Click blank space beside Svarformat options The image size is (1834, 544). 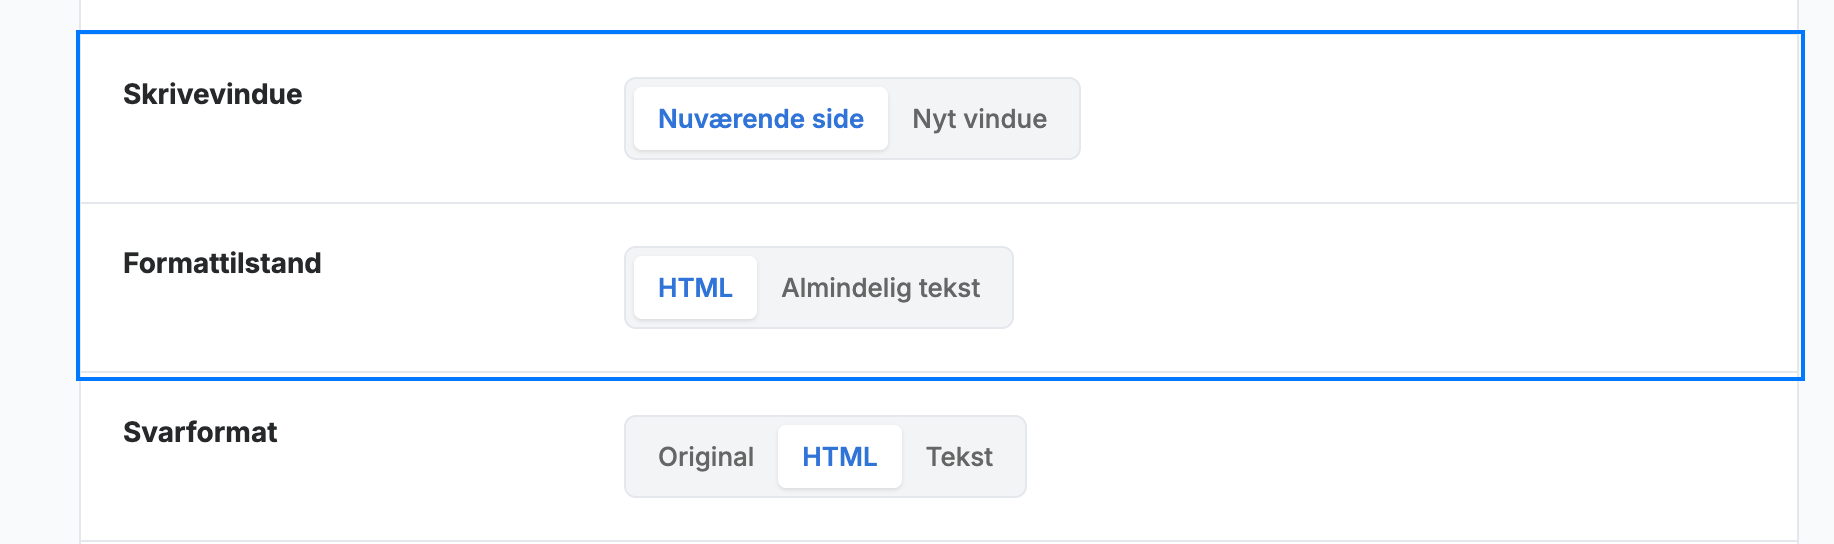(x=1400, y=457)
